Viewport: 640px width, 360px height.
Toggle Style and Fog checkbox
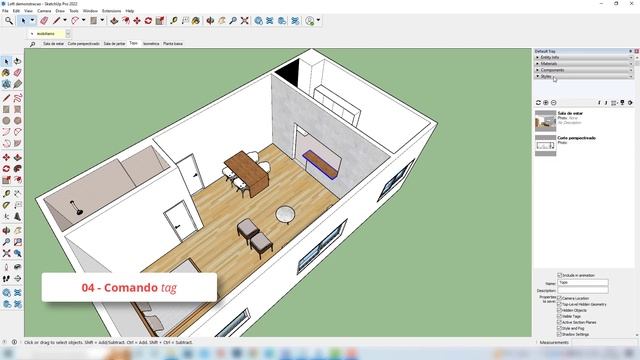point(560,328)
